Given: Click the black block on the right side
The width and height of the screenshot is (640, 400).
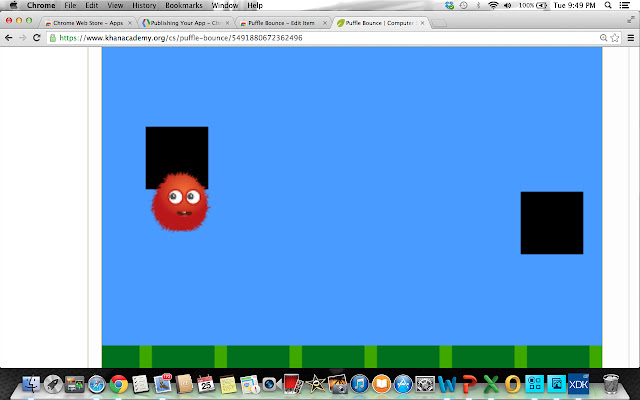Looking at the screenshot, I should coord(552,223).
